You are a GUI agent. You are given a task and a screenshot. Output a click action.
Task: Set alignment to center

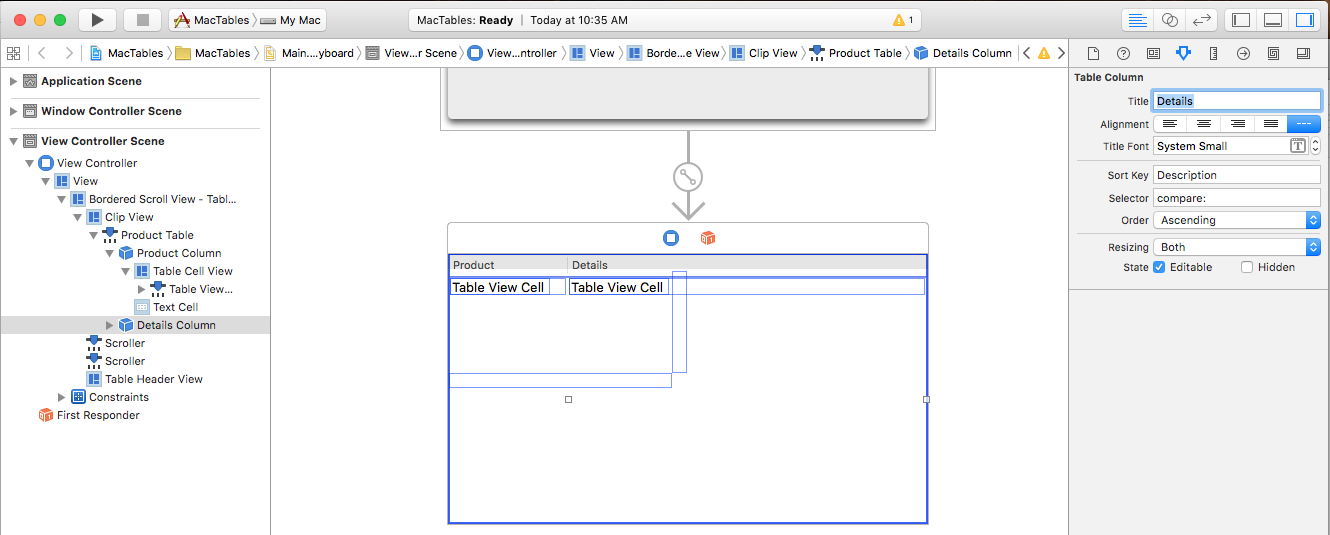[x=1204, y=124]
